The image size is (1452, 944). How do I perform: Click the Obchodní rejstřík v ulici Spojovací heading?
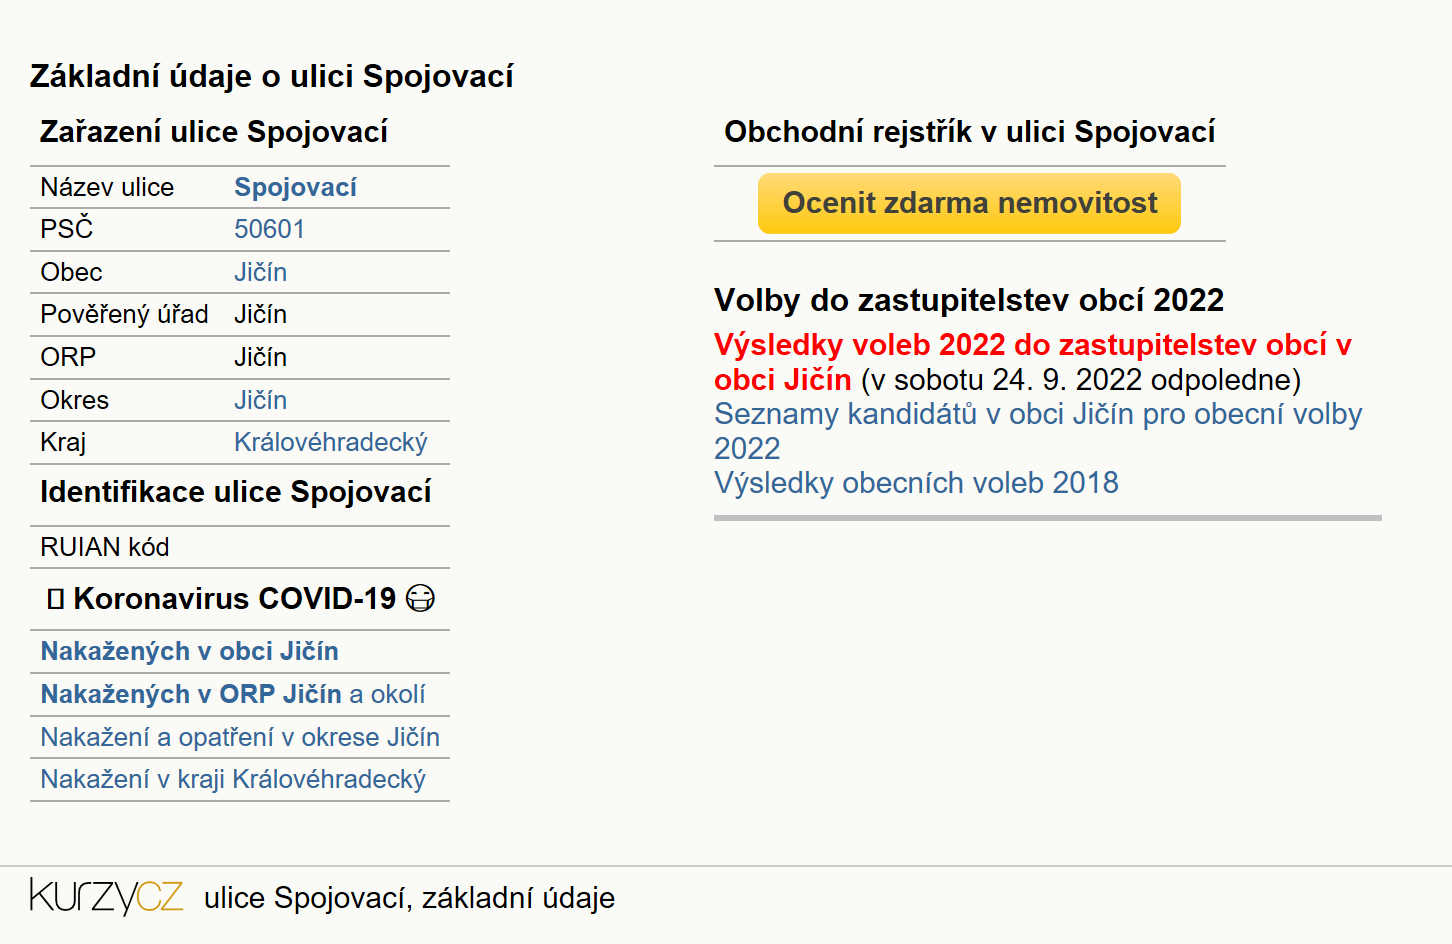point(970,132)
